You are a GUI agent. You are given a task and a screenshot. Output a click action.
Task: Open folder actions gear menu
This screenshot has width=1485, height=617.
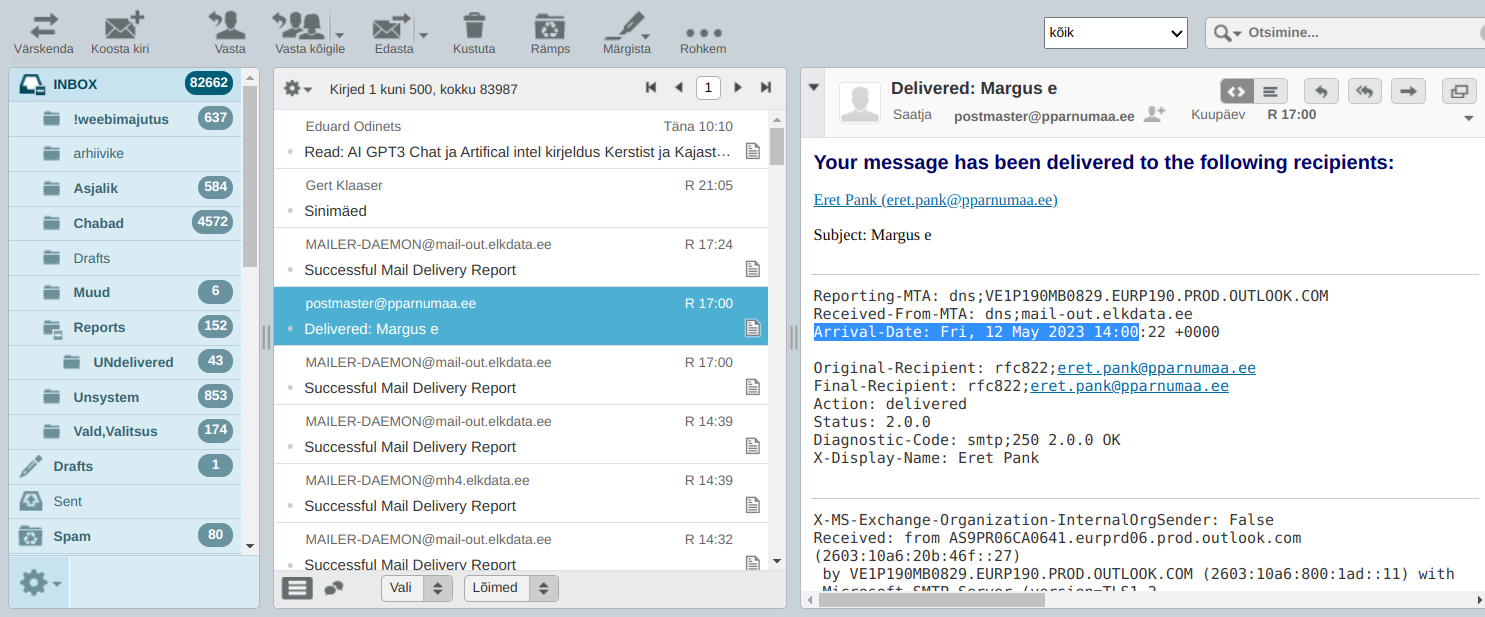pos(40,582)
